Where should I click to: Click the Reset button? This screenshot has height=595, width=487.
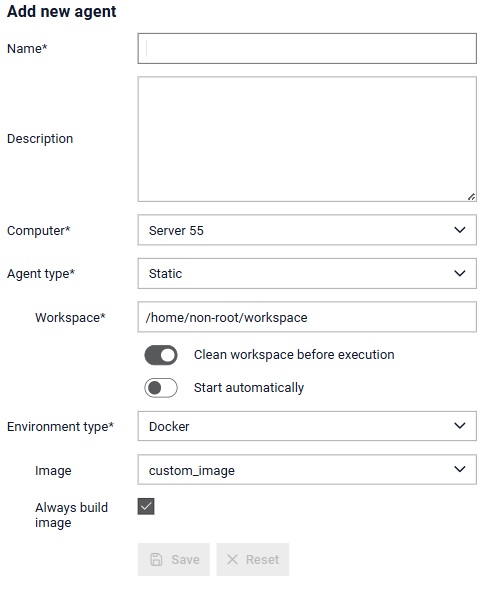pos(253,559)
